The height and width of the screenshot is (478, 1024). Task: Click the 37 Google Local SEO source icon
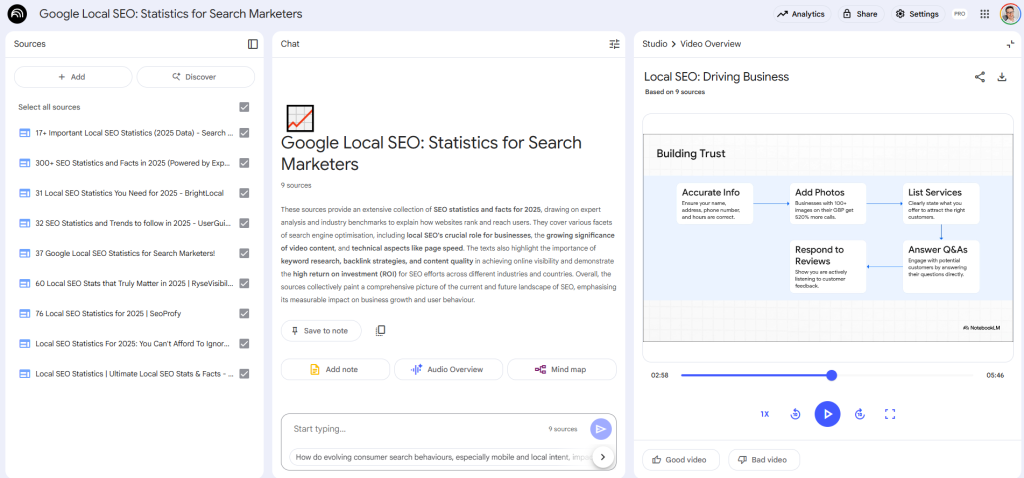coord(25,253)
